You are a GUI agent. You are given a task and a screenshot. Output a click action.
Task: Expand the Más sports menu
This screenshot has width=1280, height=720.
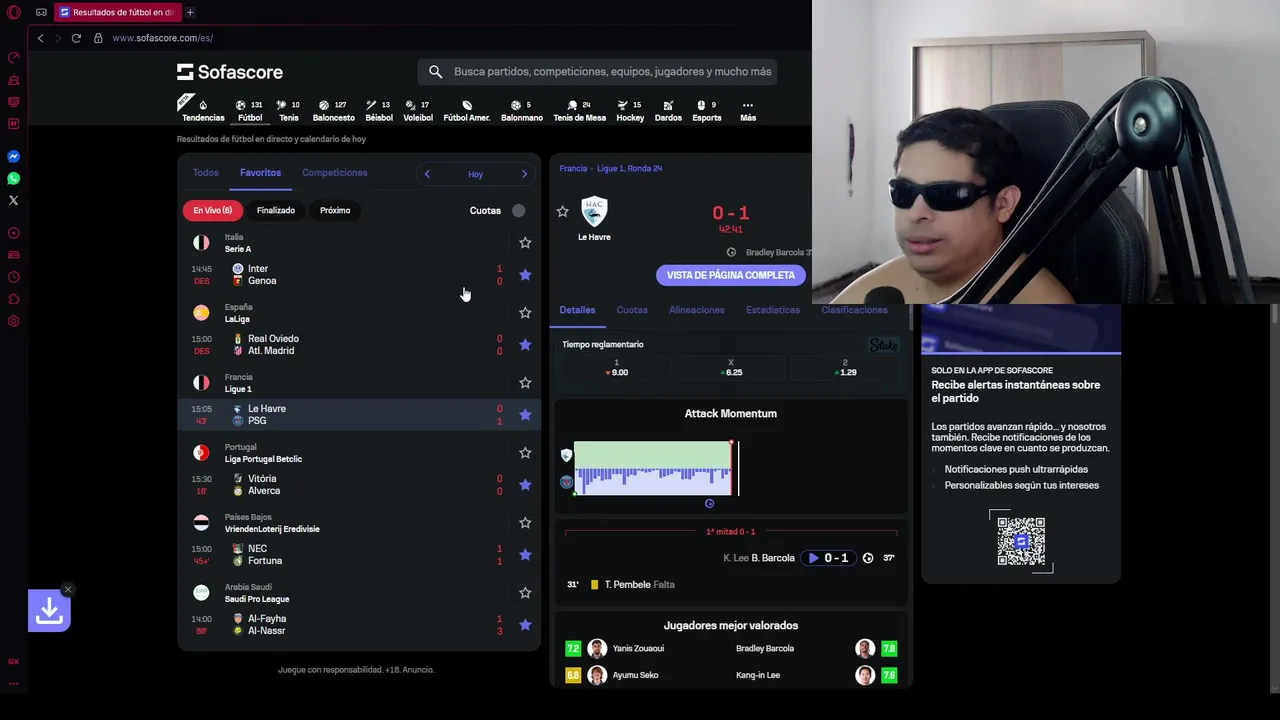(748, 110)
